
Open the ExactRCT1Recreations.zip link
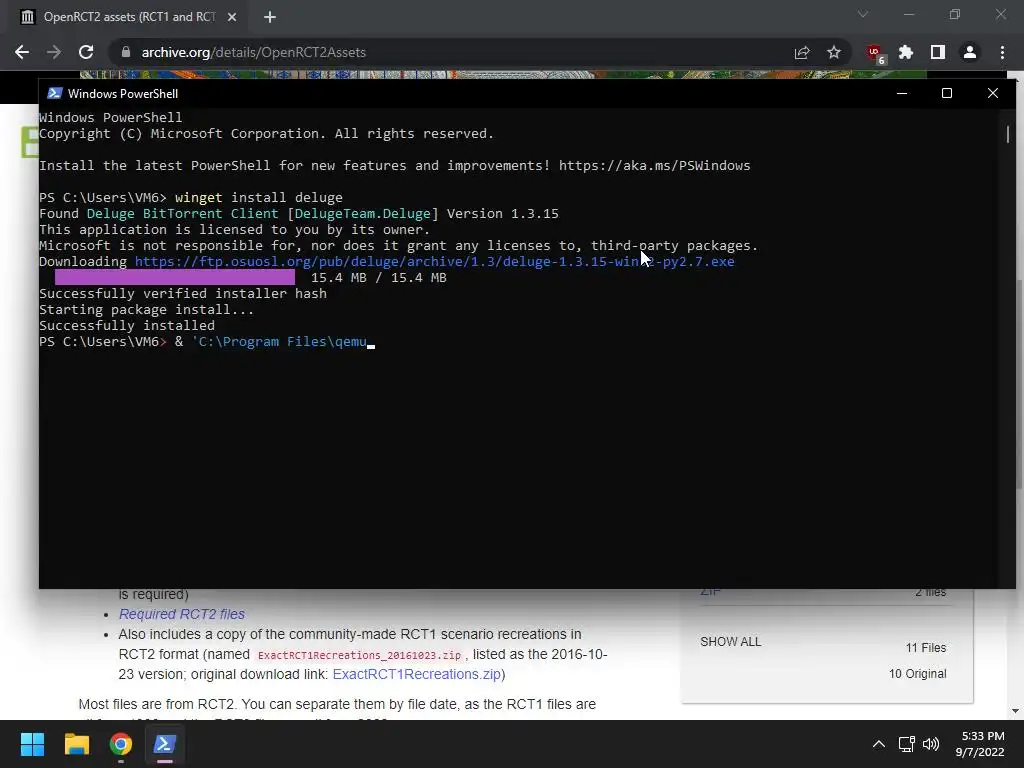click(417, 674)
